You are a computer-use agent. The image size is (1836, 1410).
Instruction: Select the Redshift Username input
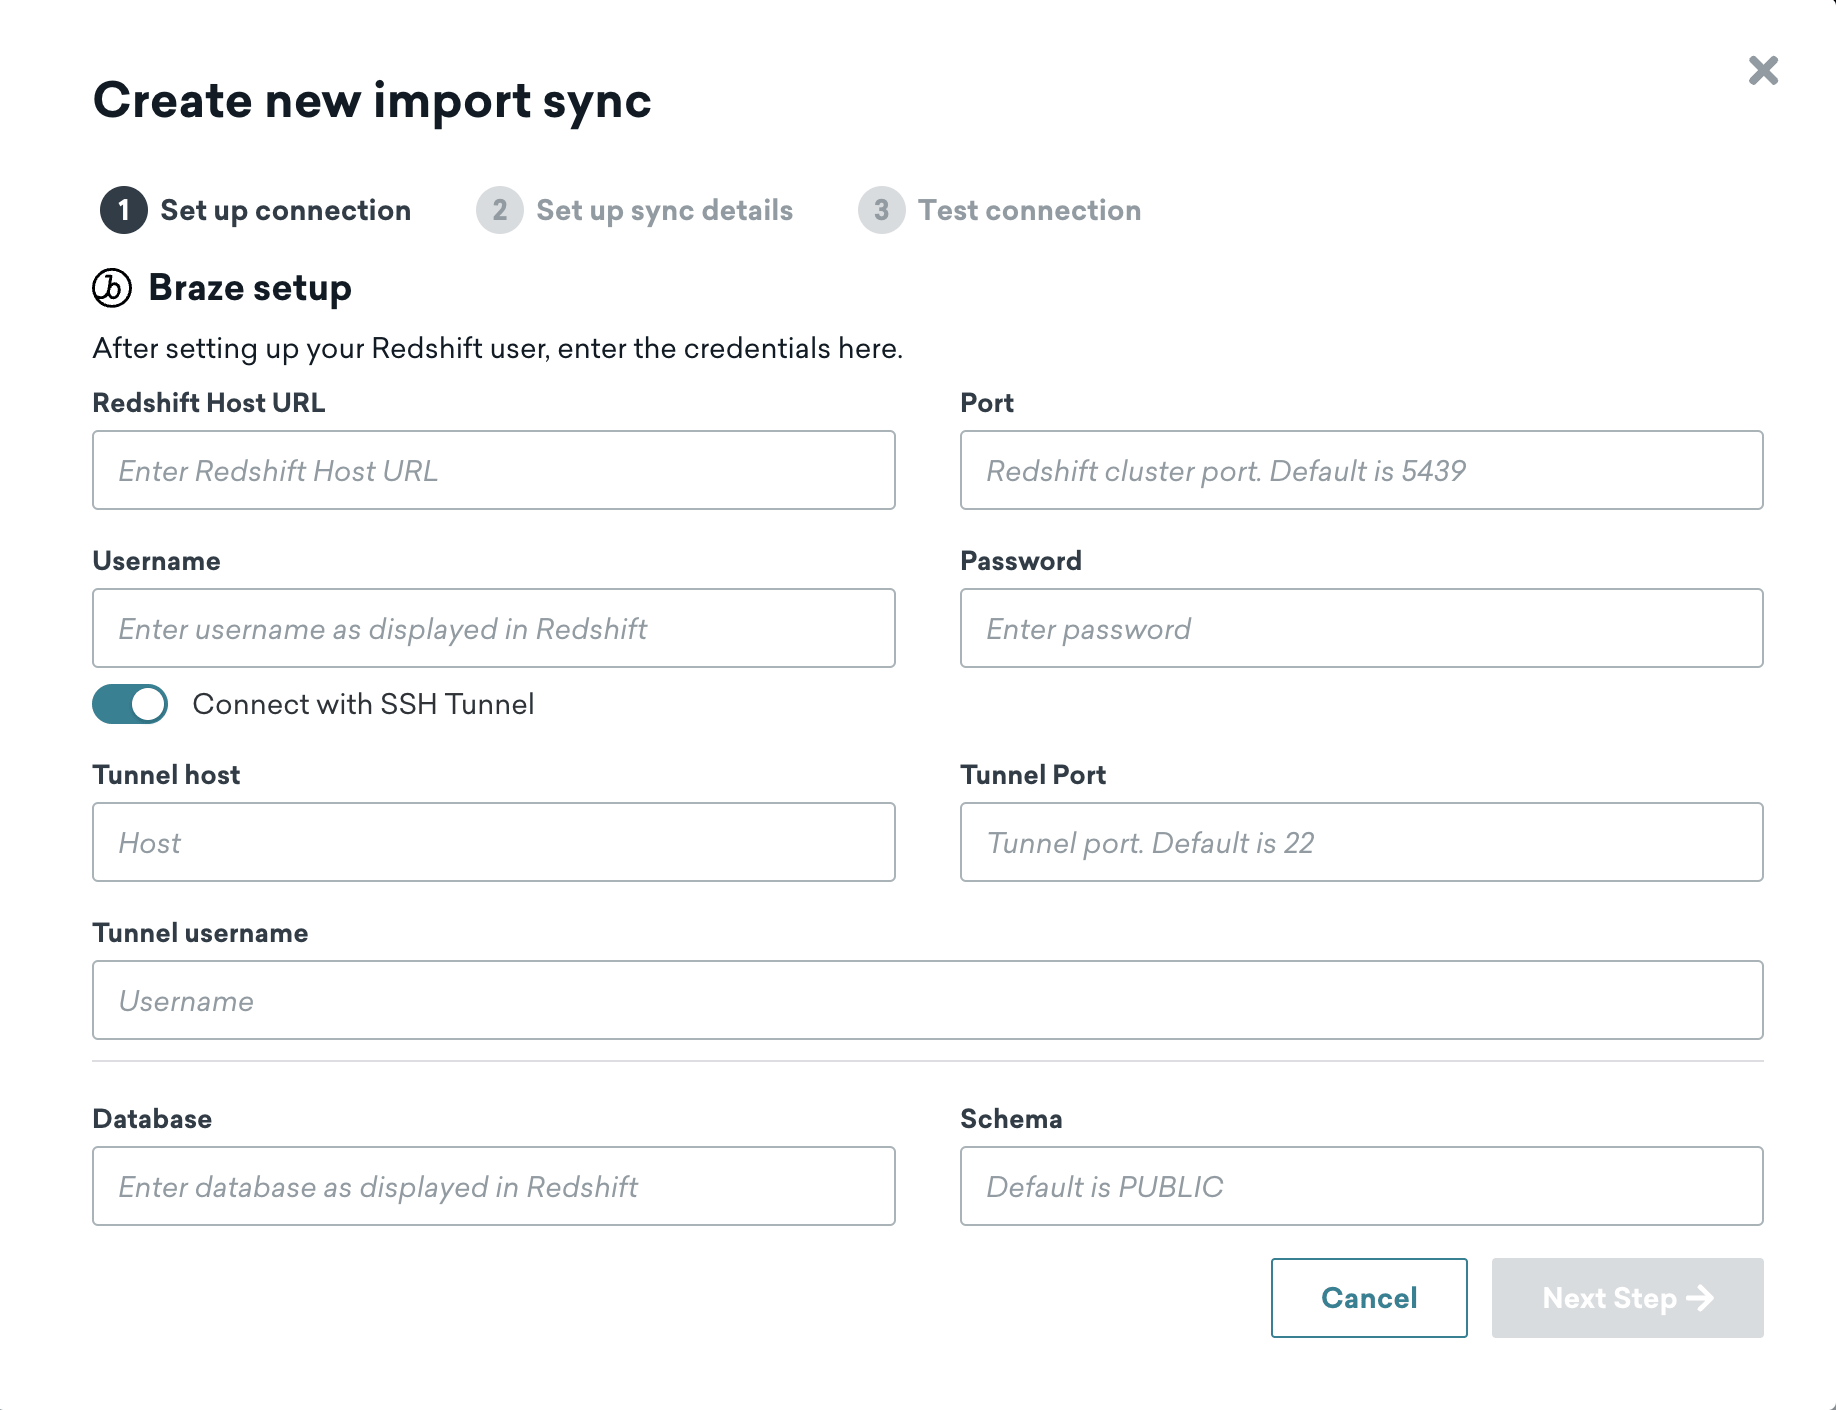[x=494, y=628]
